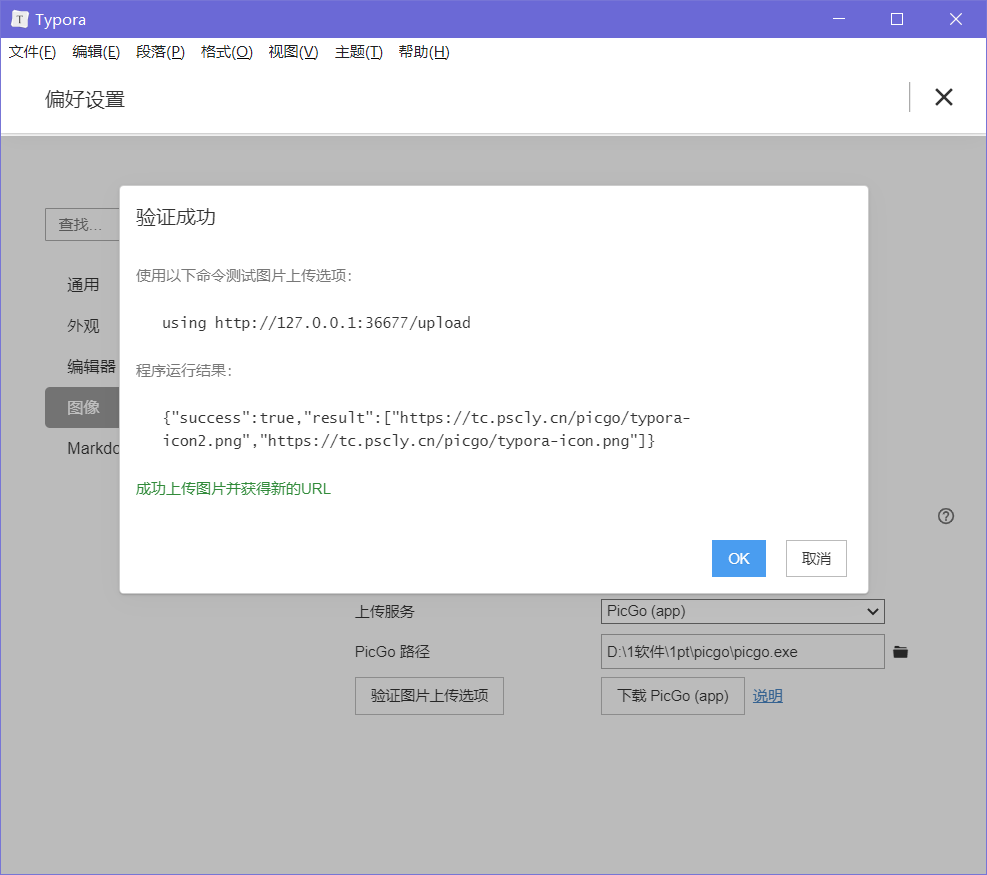Browse for PicGo path via folder icon
Viewport: 987px width, 875px height.
[x=900, y=652]
